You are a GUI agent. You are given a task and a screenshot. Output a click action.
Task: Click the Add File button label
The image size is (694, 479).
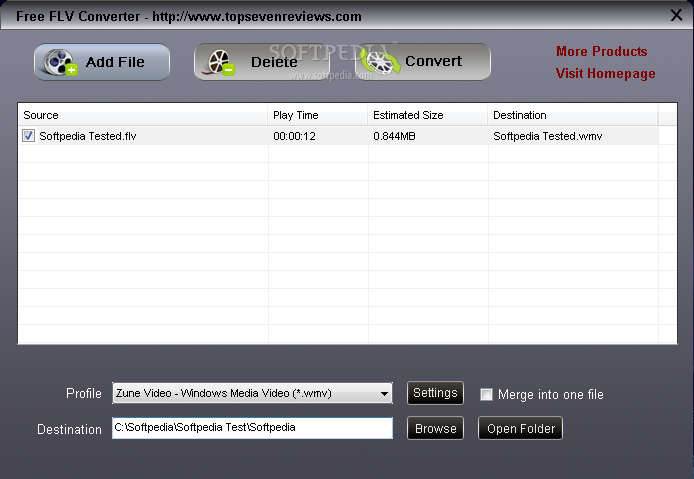pyautogui.click(x=115, y=62)
